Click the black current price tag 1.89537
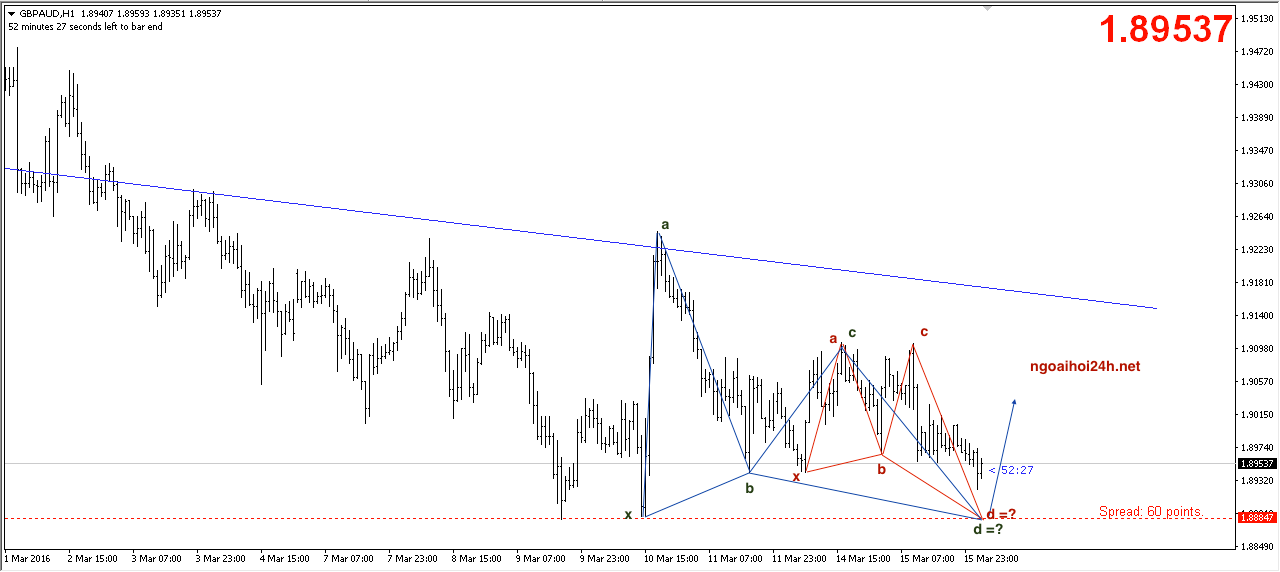Screen dimensions: 1280x572 coord(1256,464)
